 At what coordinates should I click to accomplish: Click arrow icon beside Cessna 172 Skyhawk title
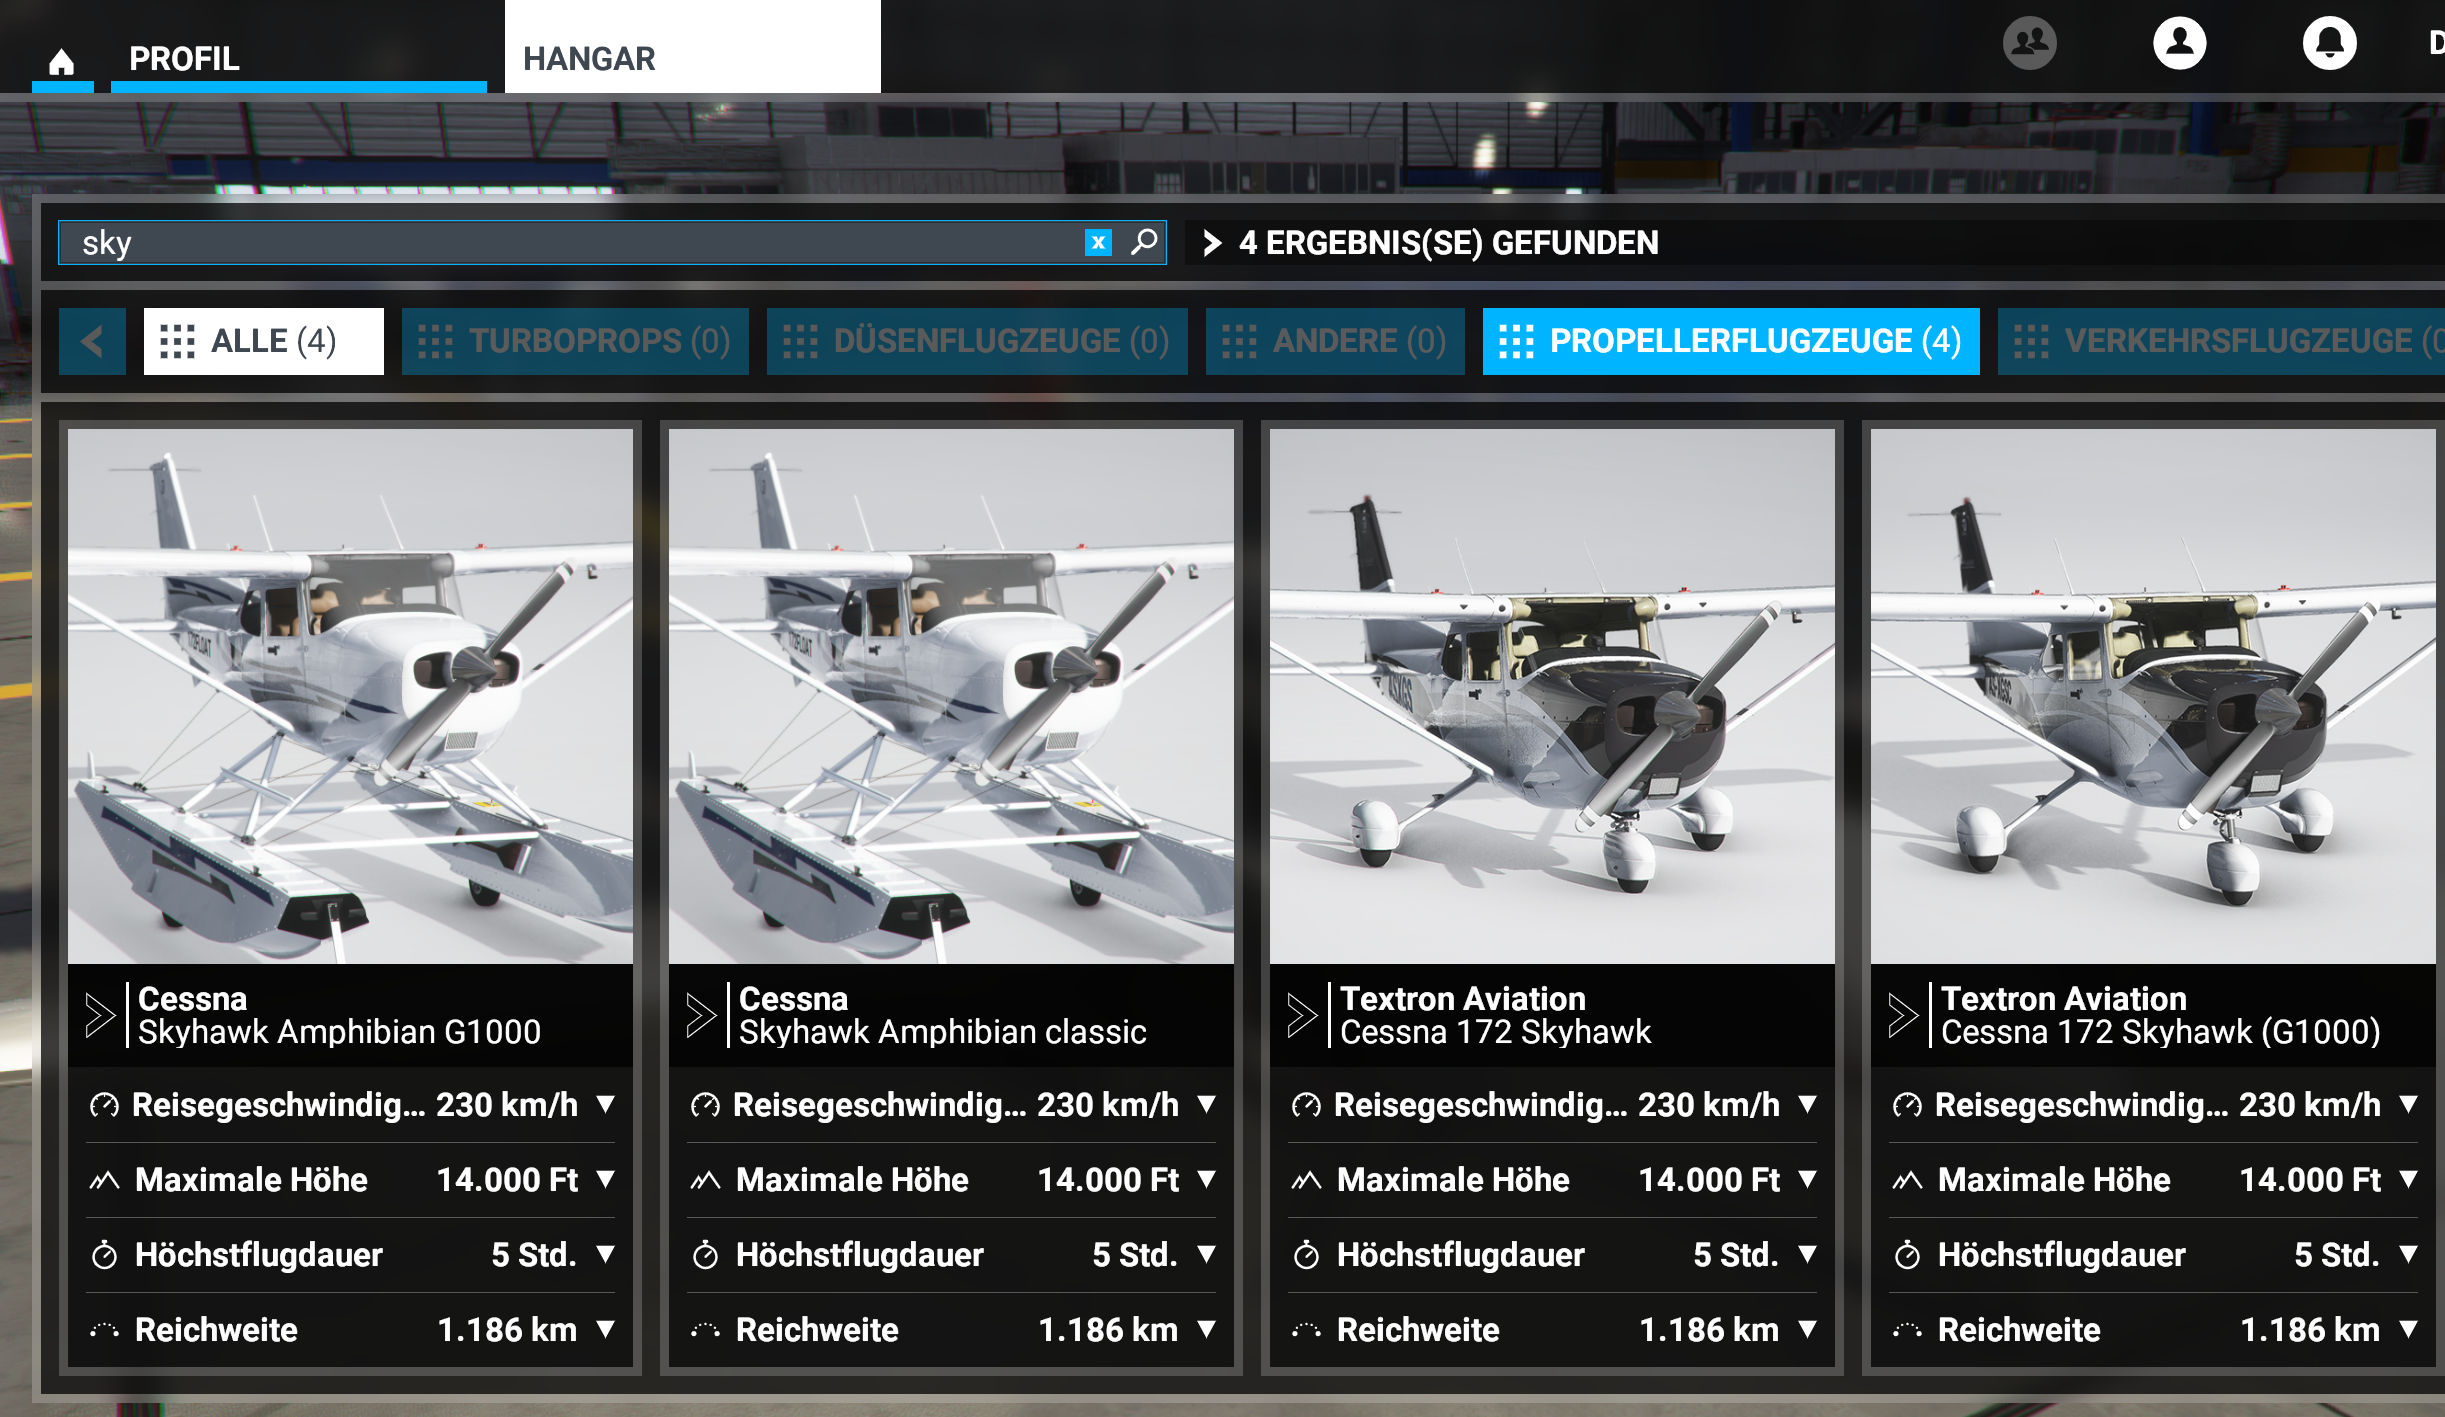[1302, 1015]
